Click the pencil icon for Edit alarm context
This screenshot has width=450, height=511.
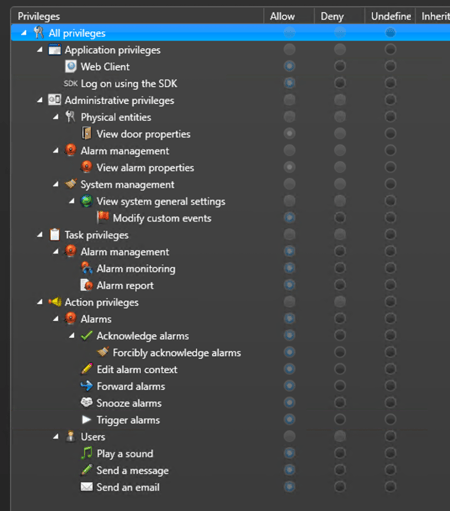[x=87, y=369]
